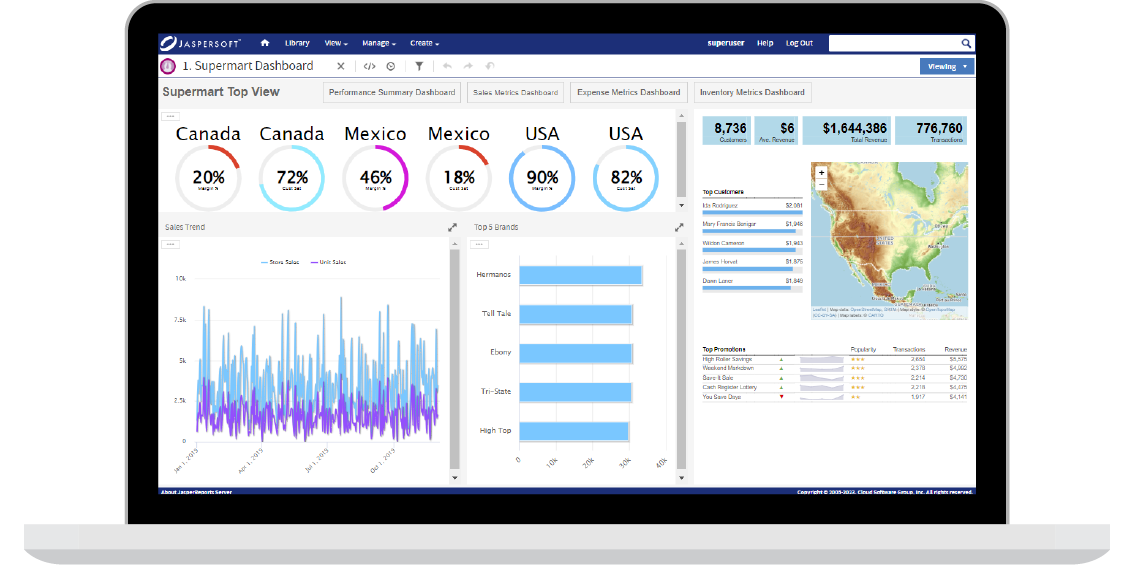This screenshot has height=565, width=1125.
Task: Click the $1,644,386 Total Revenue tile
Action: pos(847,131)
